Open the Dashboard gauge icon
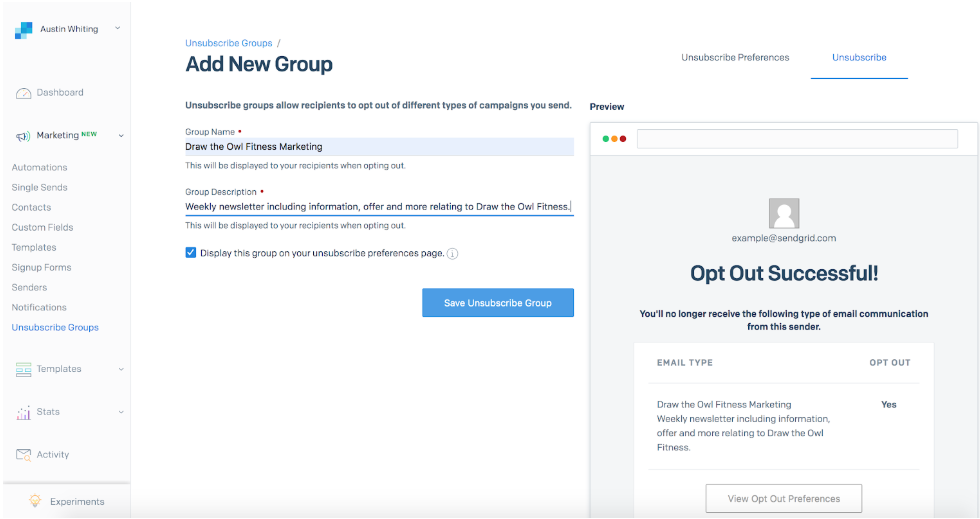Screen dimensions: 980x519 click(x=23, y=93)
